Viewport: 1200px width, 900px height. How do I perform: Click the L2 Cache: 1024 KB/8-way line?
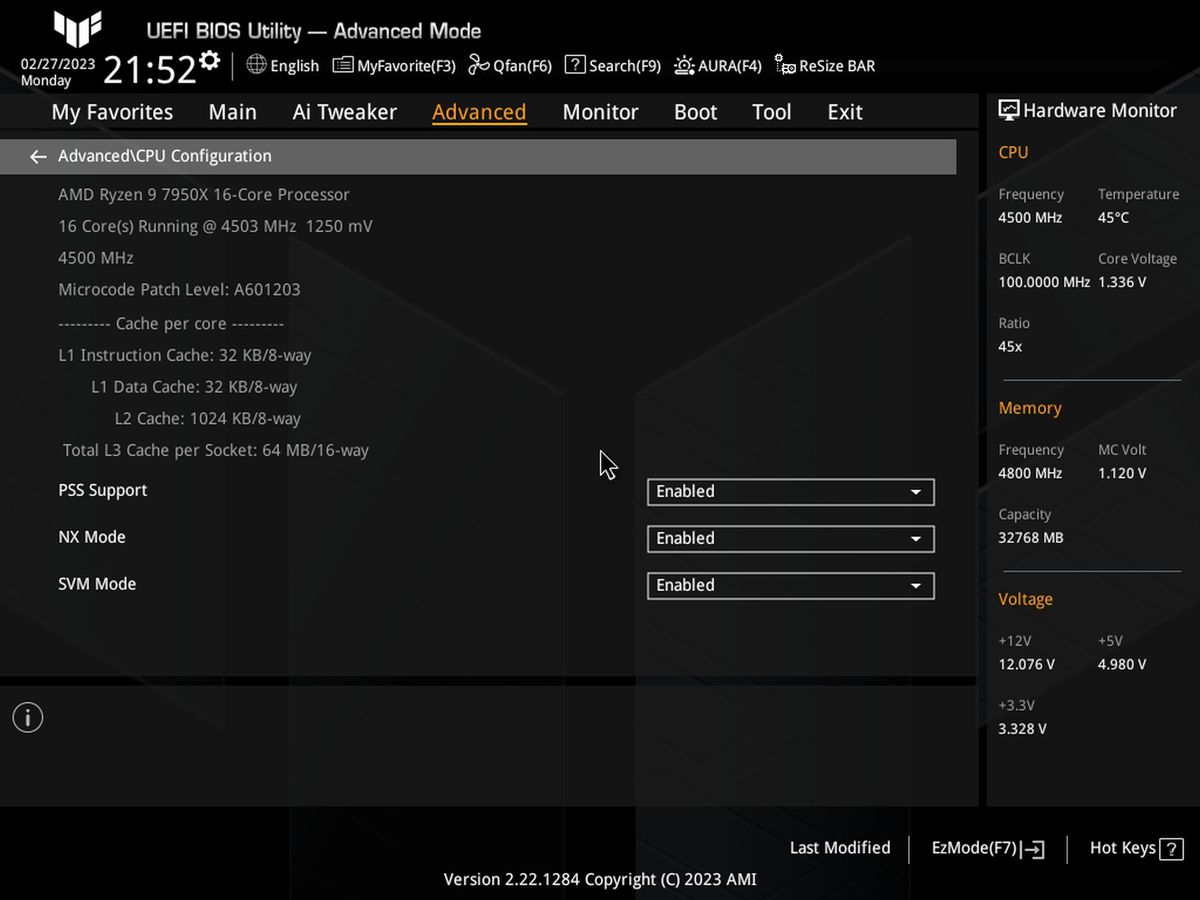(x=208, y=418)
